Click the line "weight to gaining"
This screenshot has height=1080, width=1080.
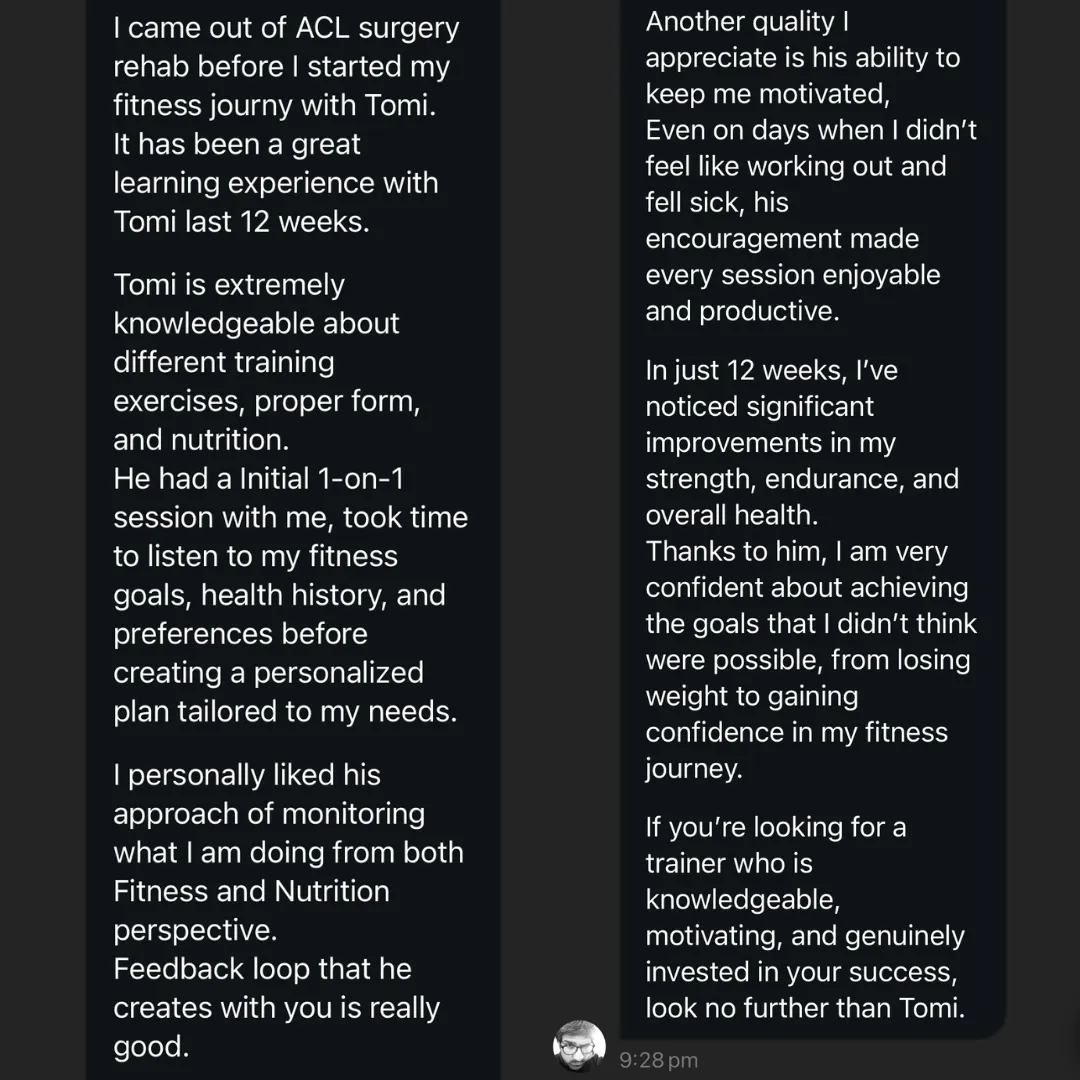(751, 695)
